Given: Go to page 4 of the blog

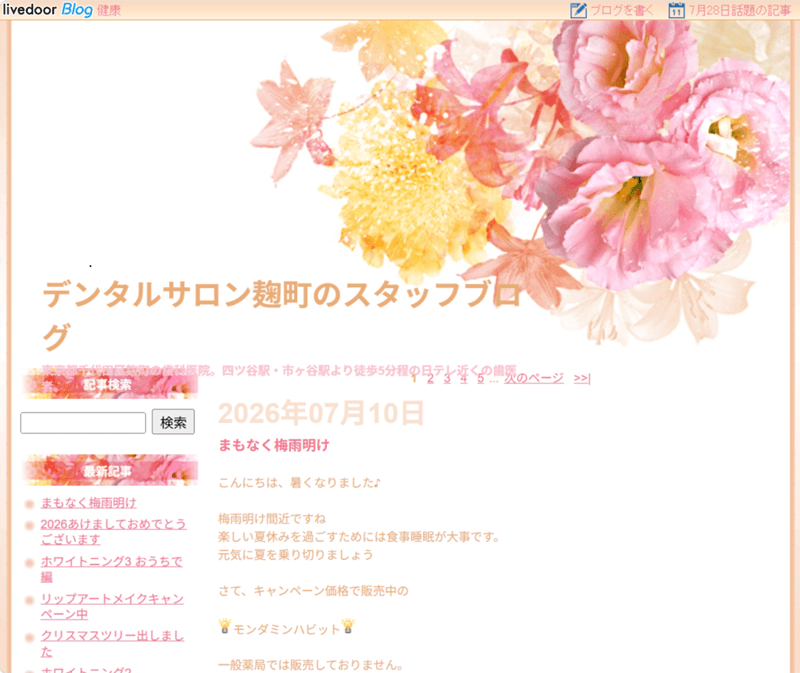Looking at the screenshot, I should point(464,379).
